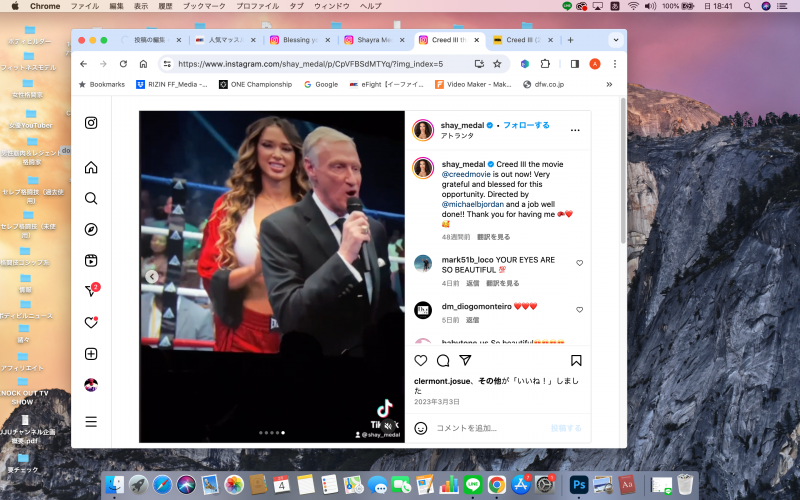Share the post with the paper plane icon
Screen dimensions: 800x500
click(465, 360)
